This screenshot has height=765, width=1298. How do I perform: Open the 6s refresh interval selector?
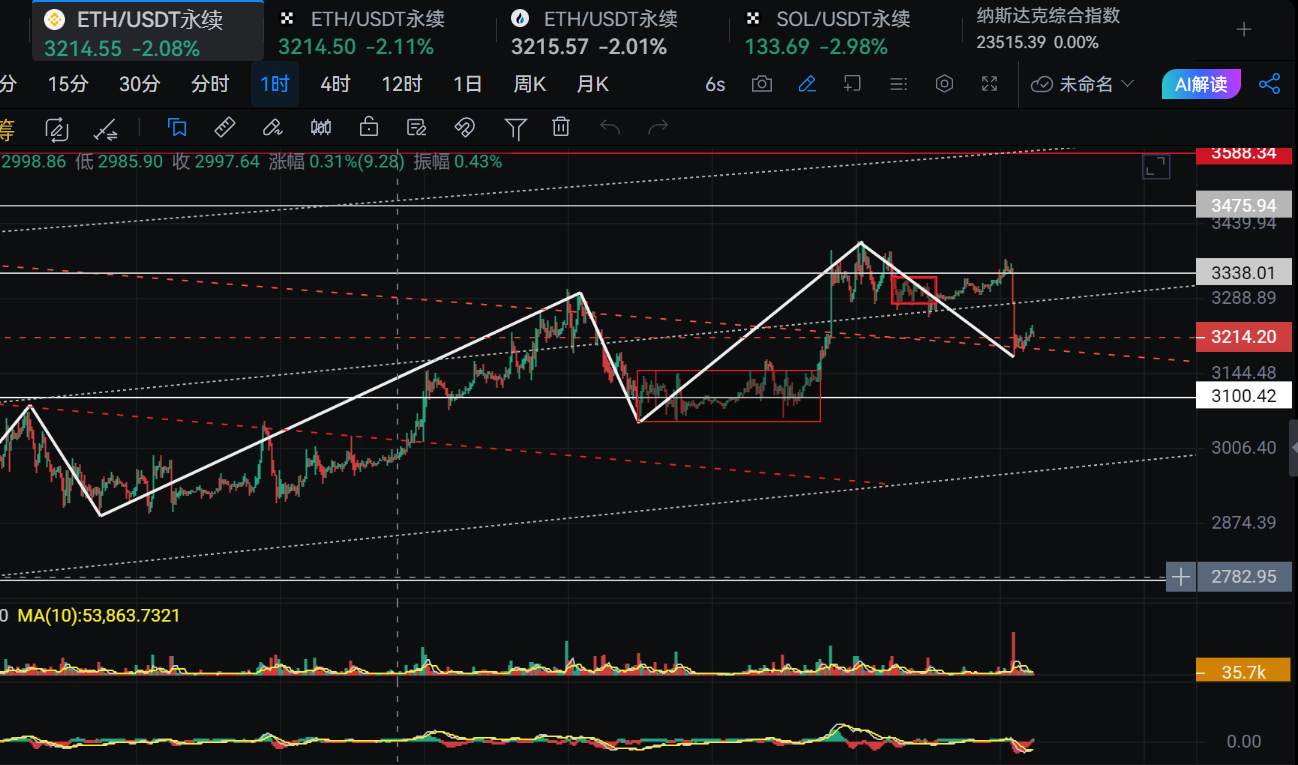[x=715, y=84]
